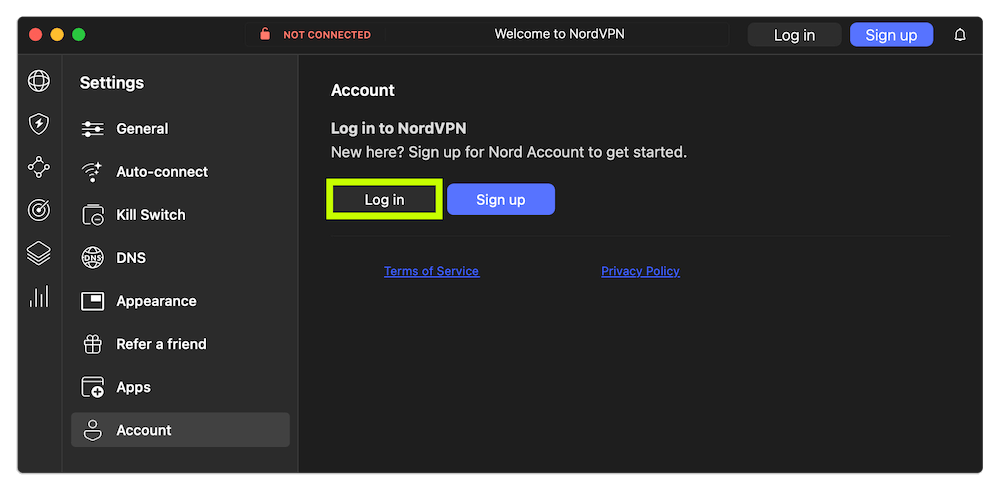Image resolution: width=1000 pixels, height=489 pixels.
Task: Open the Dark Web Monitor target icon
Action: [x=39, y=210]
